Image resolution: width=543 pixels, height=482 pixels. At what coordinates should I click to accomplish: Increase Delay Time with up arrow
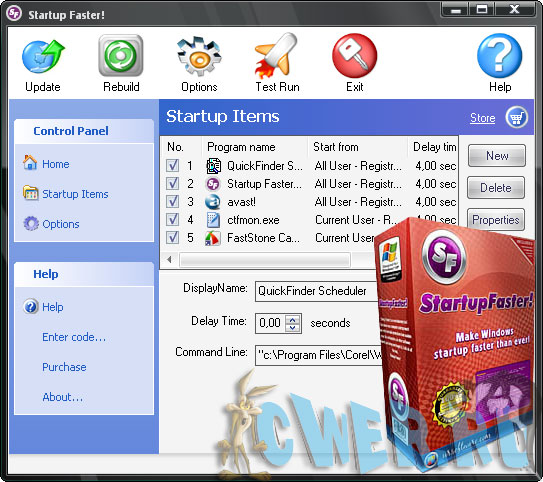[293, 319]
